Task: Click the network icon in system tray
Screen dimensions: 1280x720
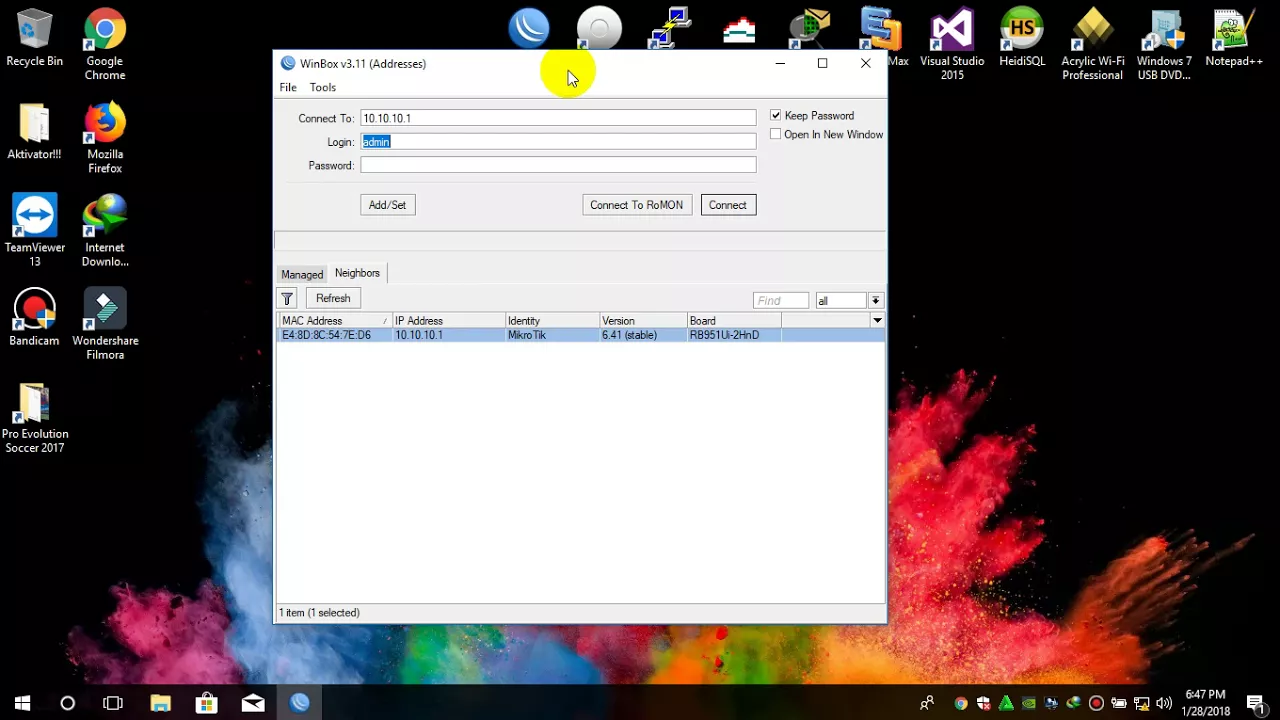Action: pos(1141,703)
